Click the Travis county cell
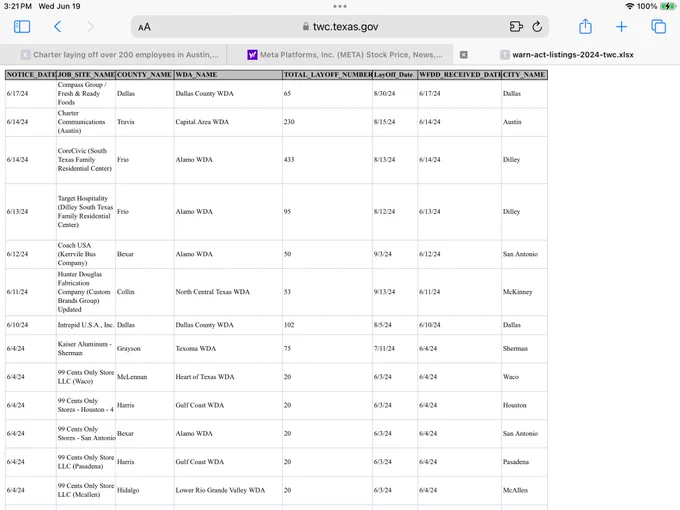 [144, 122]
